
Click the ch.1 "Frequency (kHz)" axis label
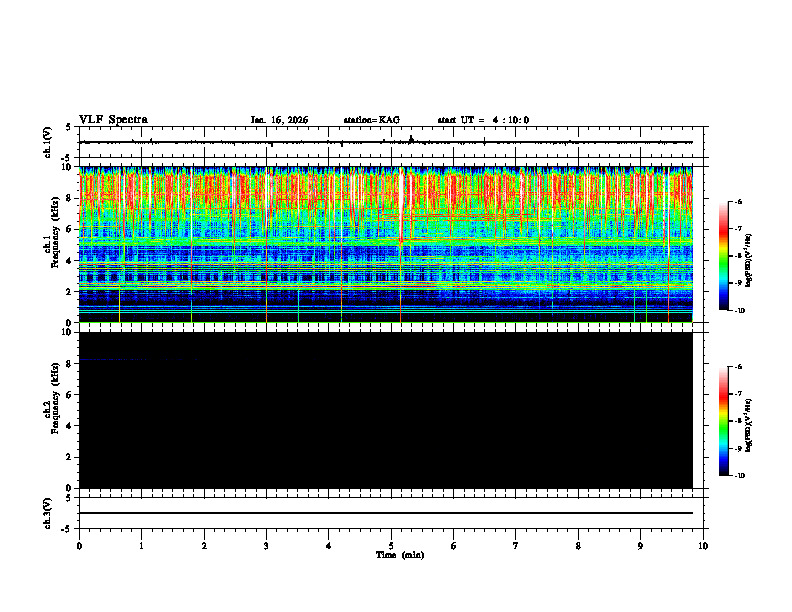[55, 233]
